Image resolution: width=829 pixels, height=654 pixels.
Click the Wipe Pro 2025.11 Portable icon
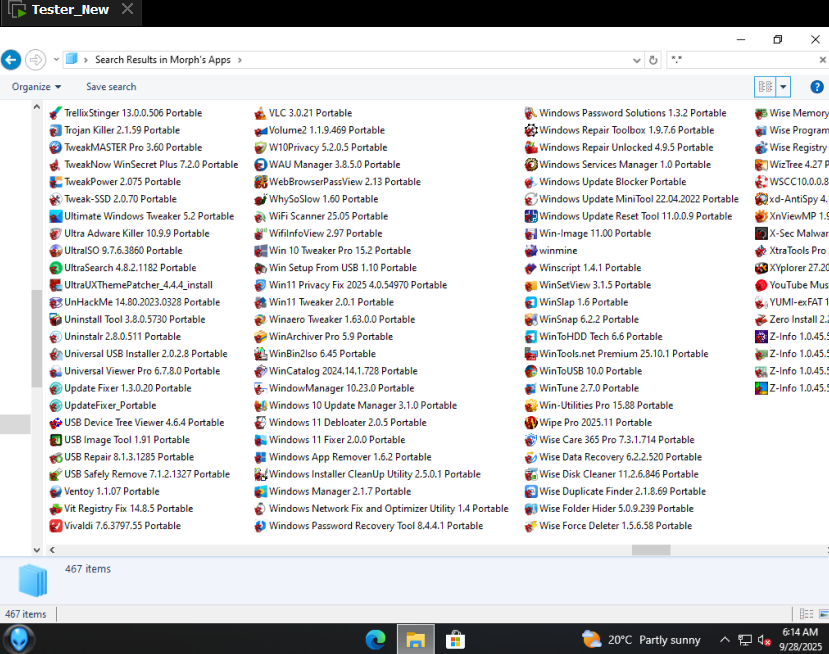(530, 423)
